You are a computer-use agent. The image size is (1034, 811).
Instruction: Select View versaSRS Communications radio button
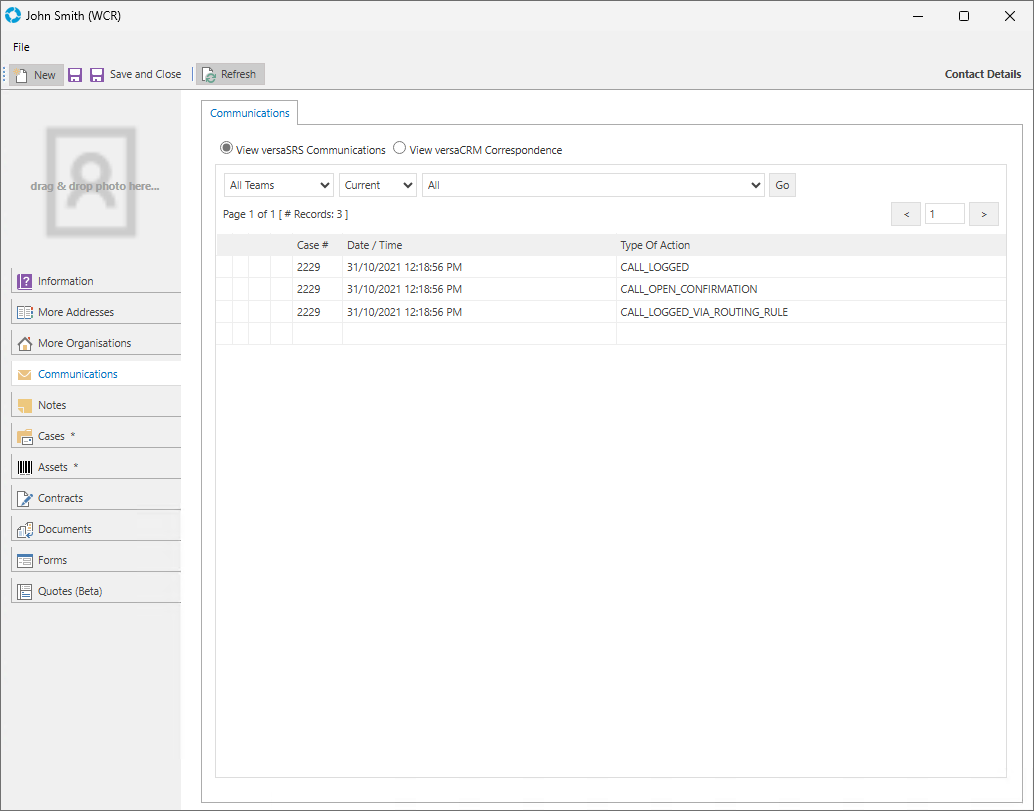[227, 149]
